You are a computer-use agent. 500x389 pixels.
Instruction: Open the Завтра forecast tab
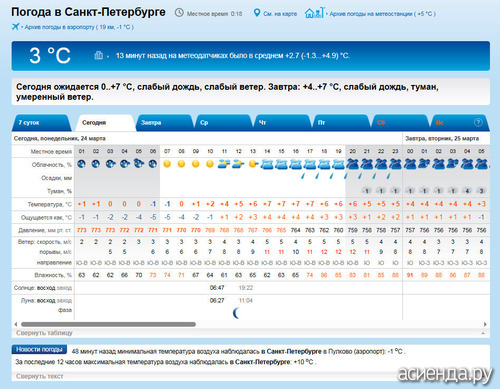tap(164, 123)
